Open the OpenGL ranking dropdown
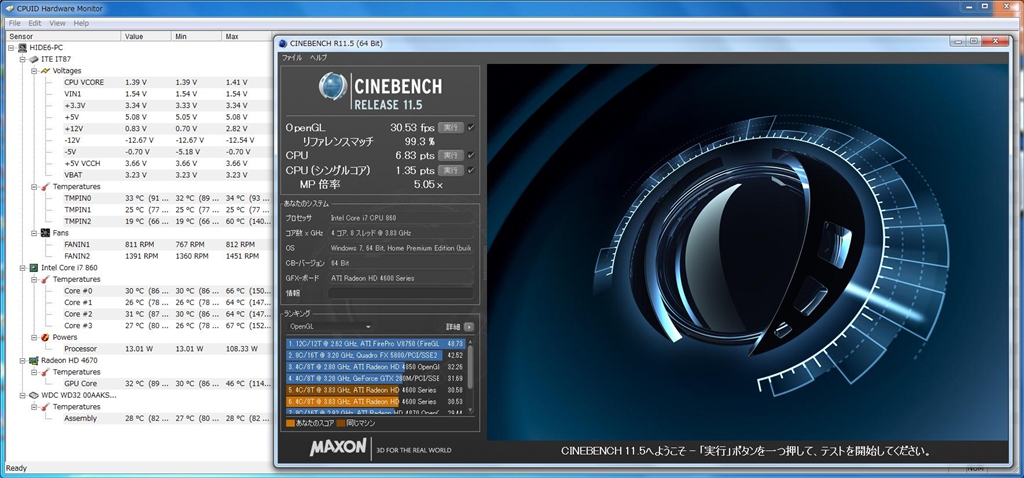 330,326
